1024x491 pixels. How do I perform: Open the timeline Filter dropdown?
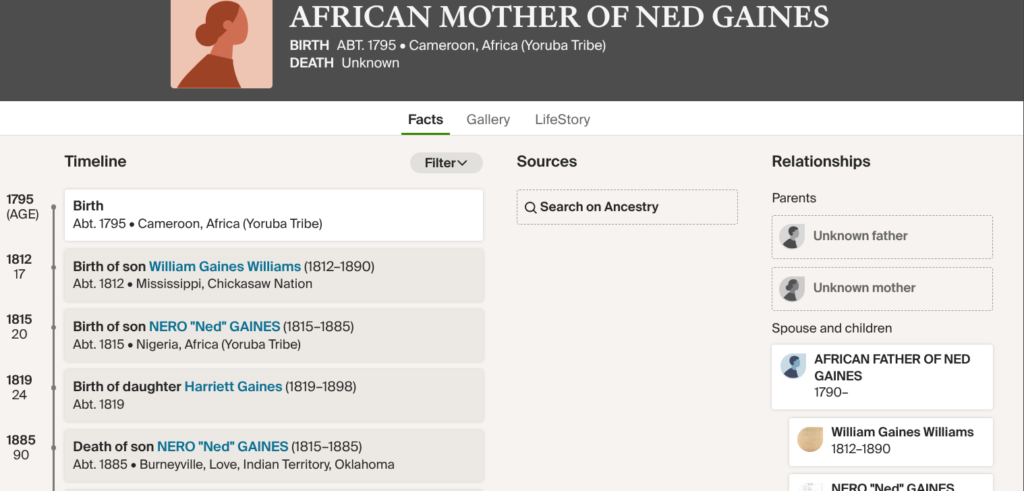click(x=446, y=163)
